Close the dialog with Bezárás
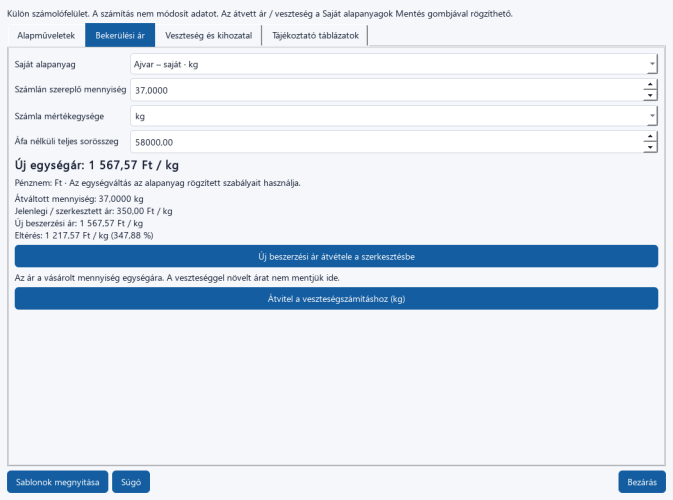The width and height of the screenshot is (673, 500). (642, 482)
